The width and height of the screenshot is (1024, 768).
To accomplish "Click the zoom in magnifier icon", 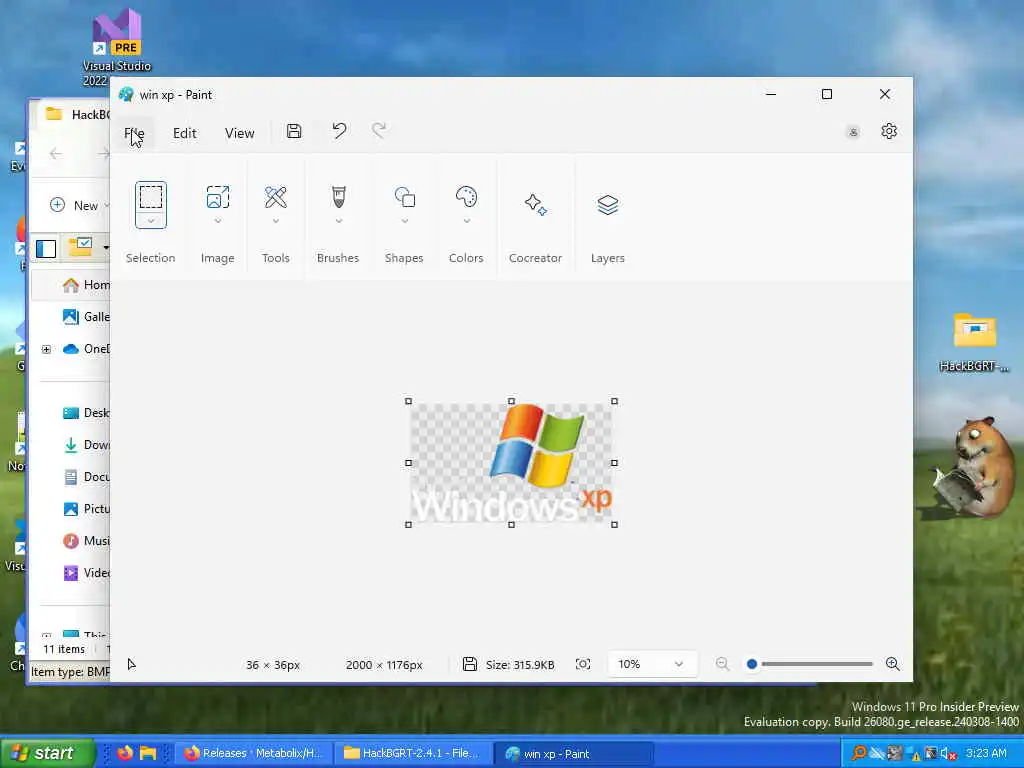I will click(893, 664).
